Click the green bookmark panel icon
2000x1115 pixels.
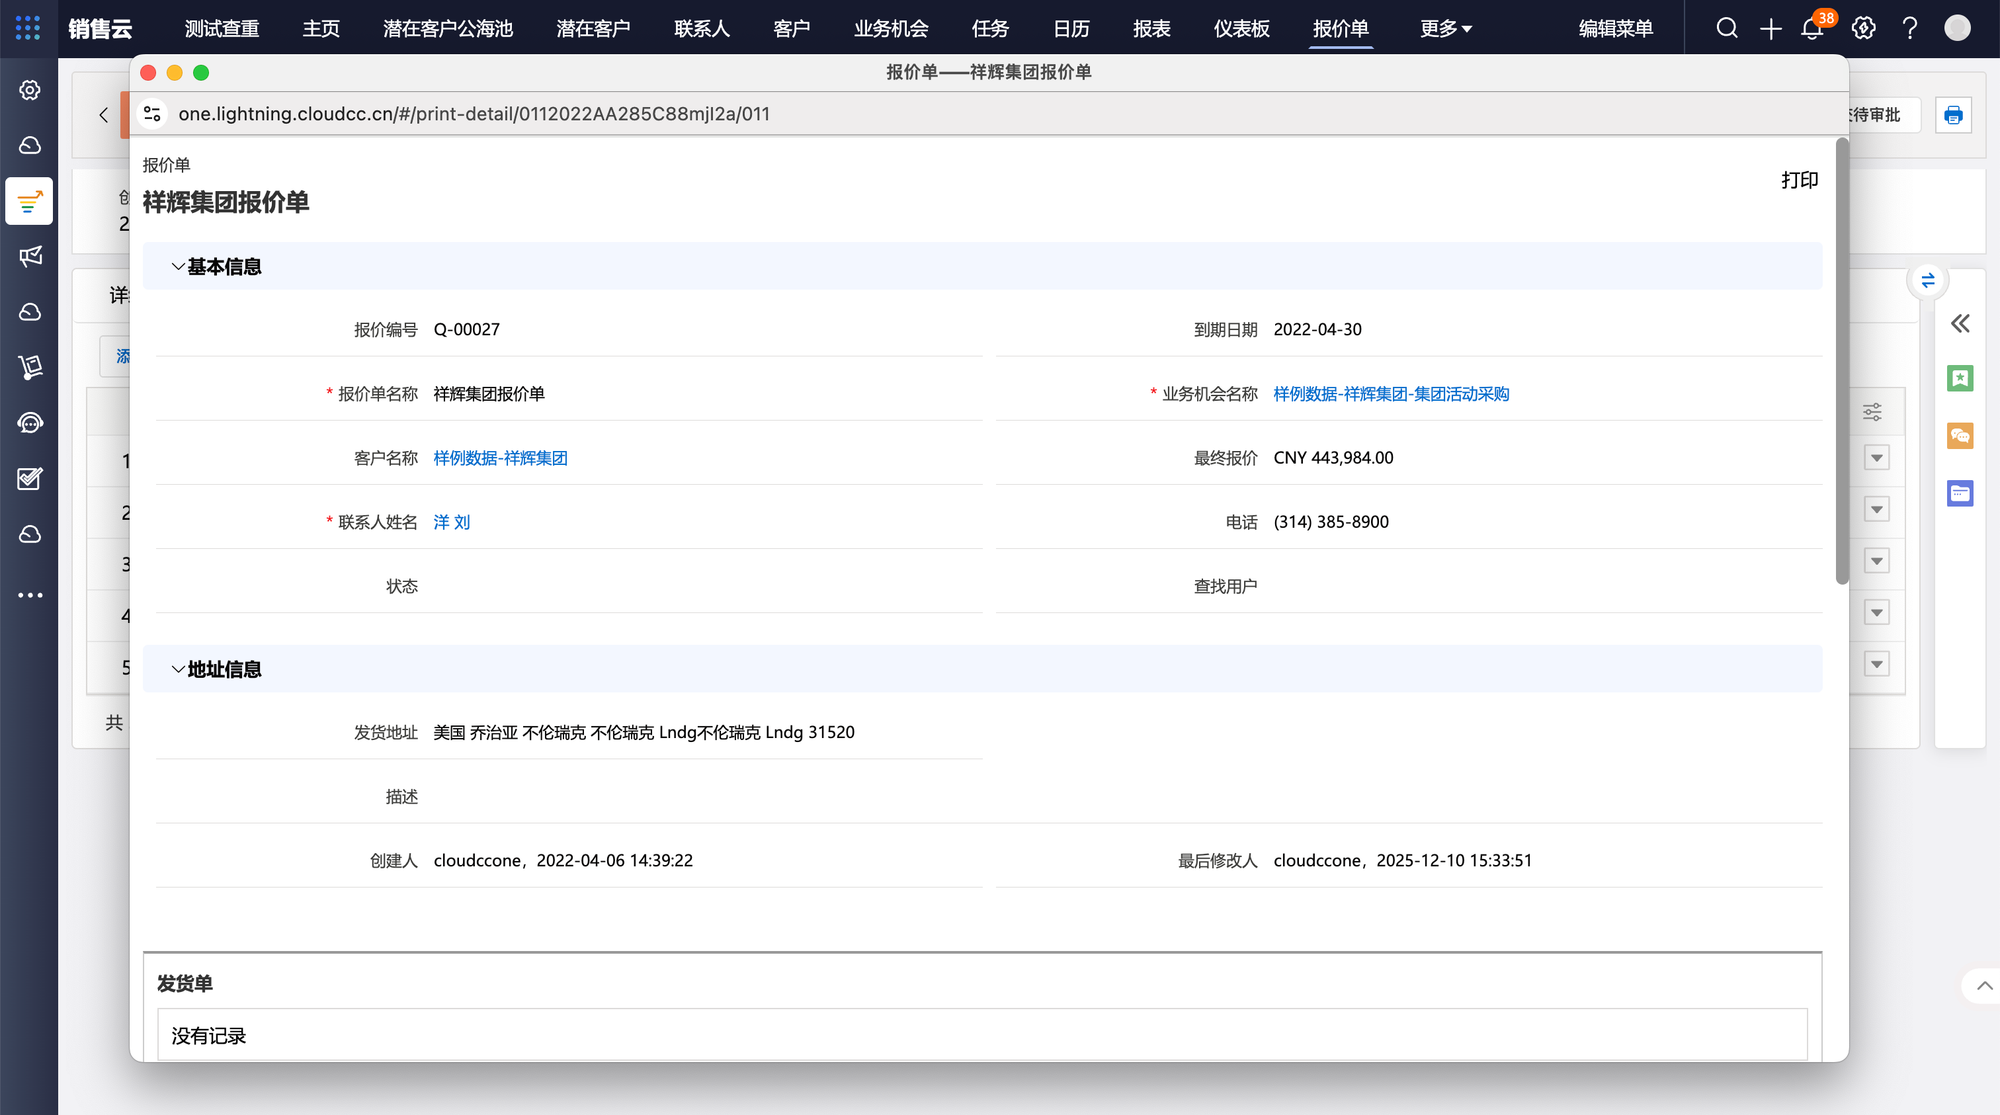coord(1960,378)
